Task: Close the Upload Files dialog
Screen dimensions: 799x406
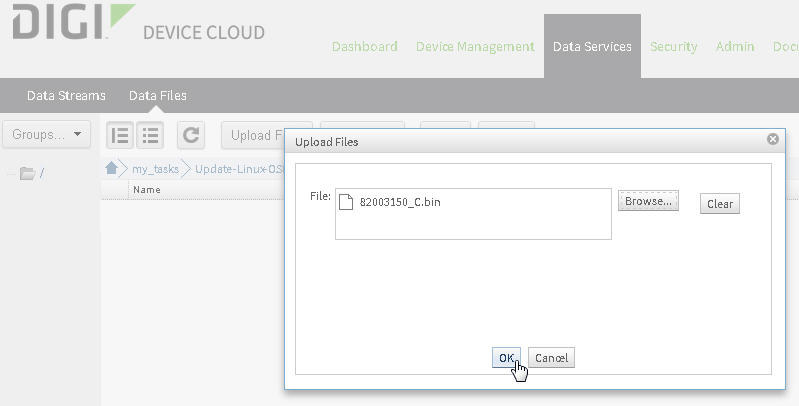Action: click(x=772, y=141)
